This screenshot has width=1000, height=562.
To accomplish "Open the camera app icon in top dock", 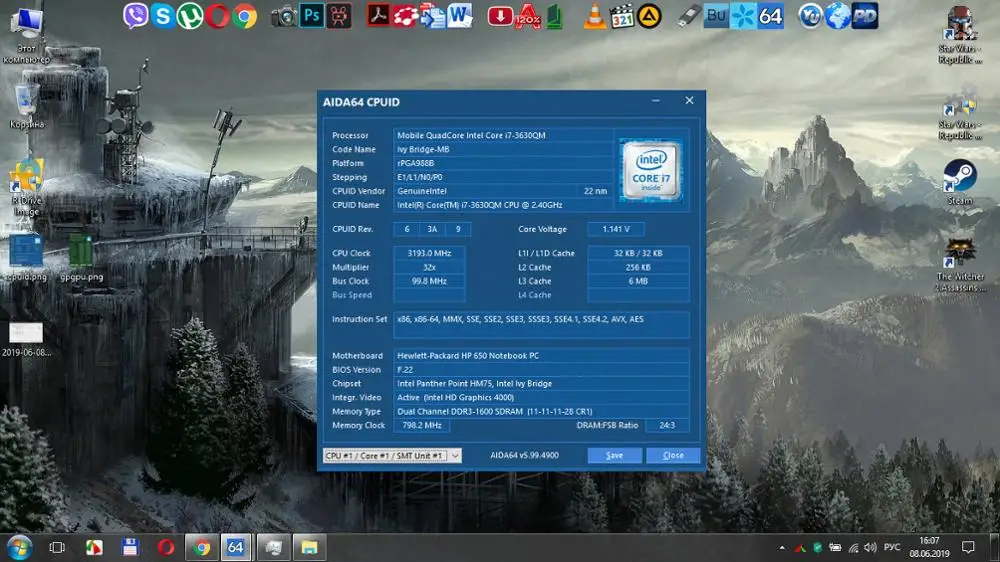I will tap(284, 16).
